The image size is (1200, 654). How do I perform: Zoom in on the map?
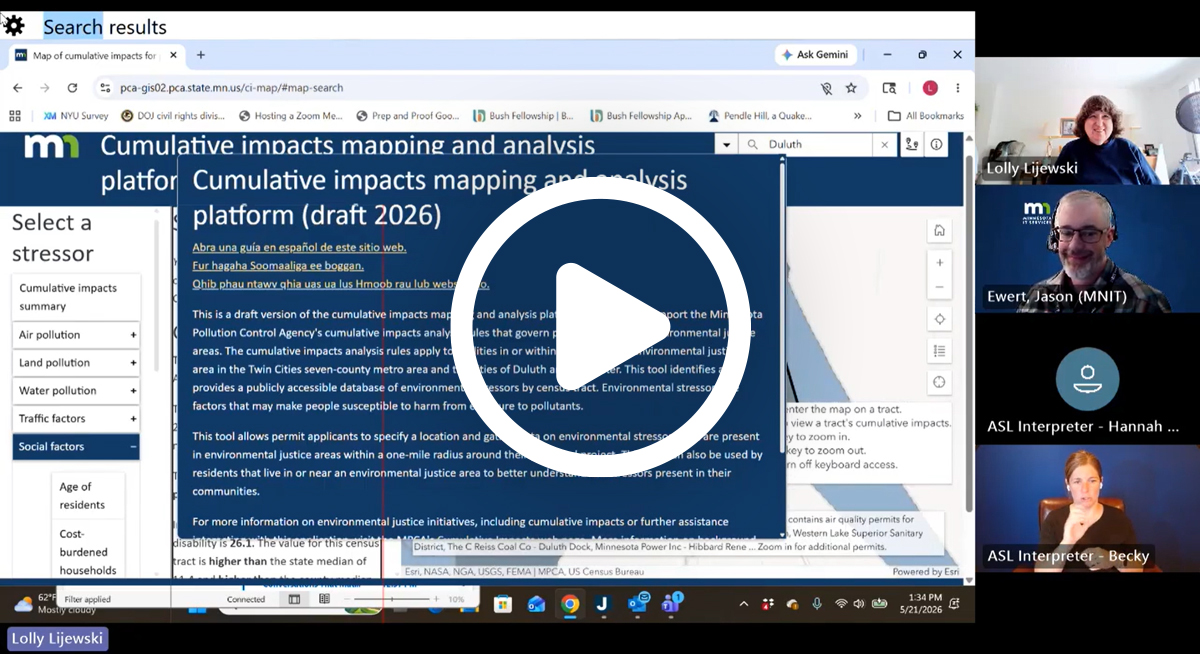(939, 262)
